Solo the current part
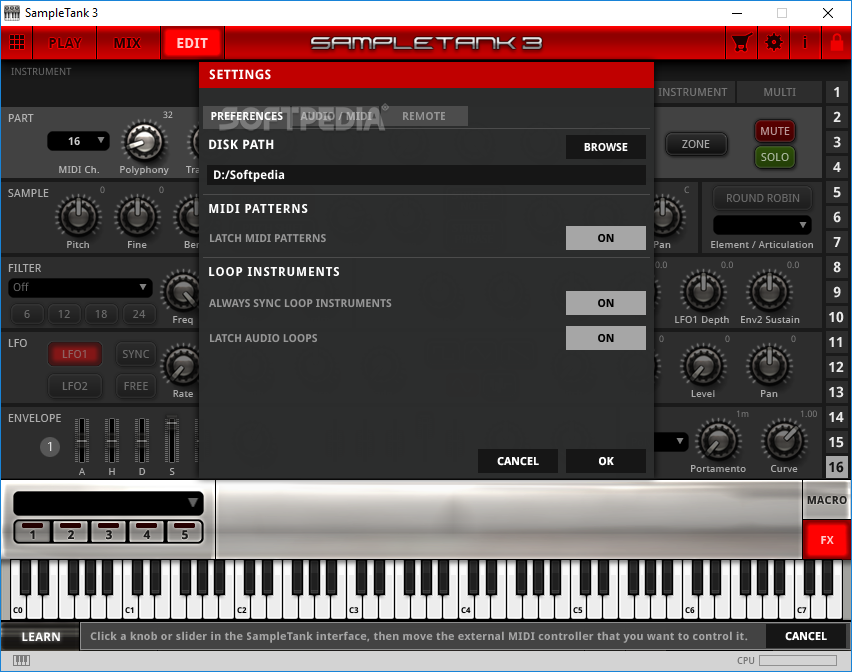The height and width of the screenshot is (672, 852). [774, 157]
